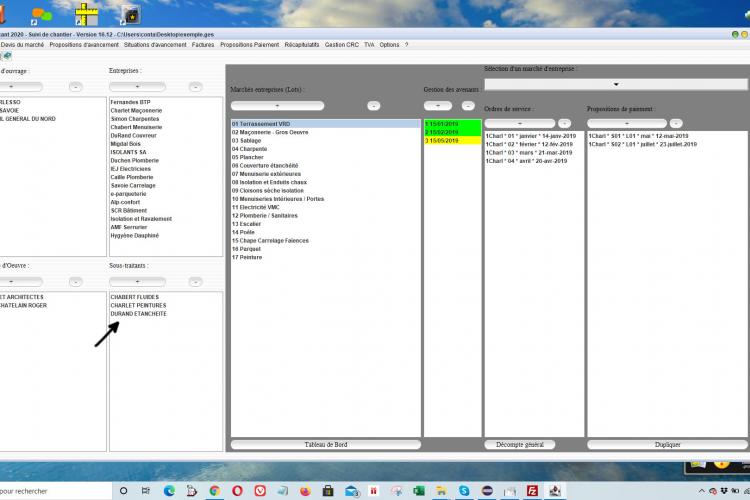This screenshot has width=750, height=500.
Task: Open the ? help menu
Action: point(406,44)
